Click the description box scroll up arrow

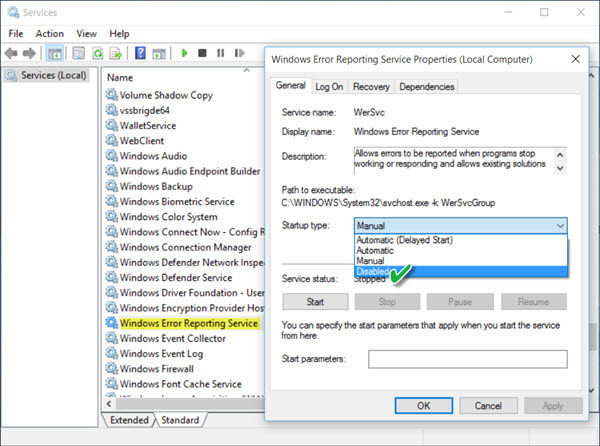(560, 155)
